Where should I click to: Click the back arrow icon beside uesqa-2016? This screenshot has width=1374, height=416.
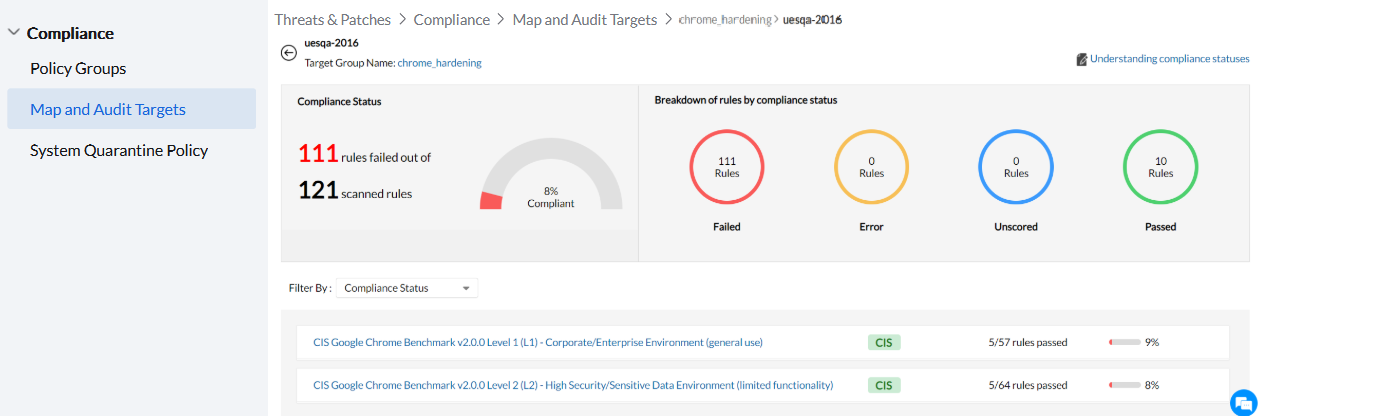pyautogui.click(x=289, y=53)
